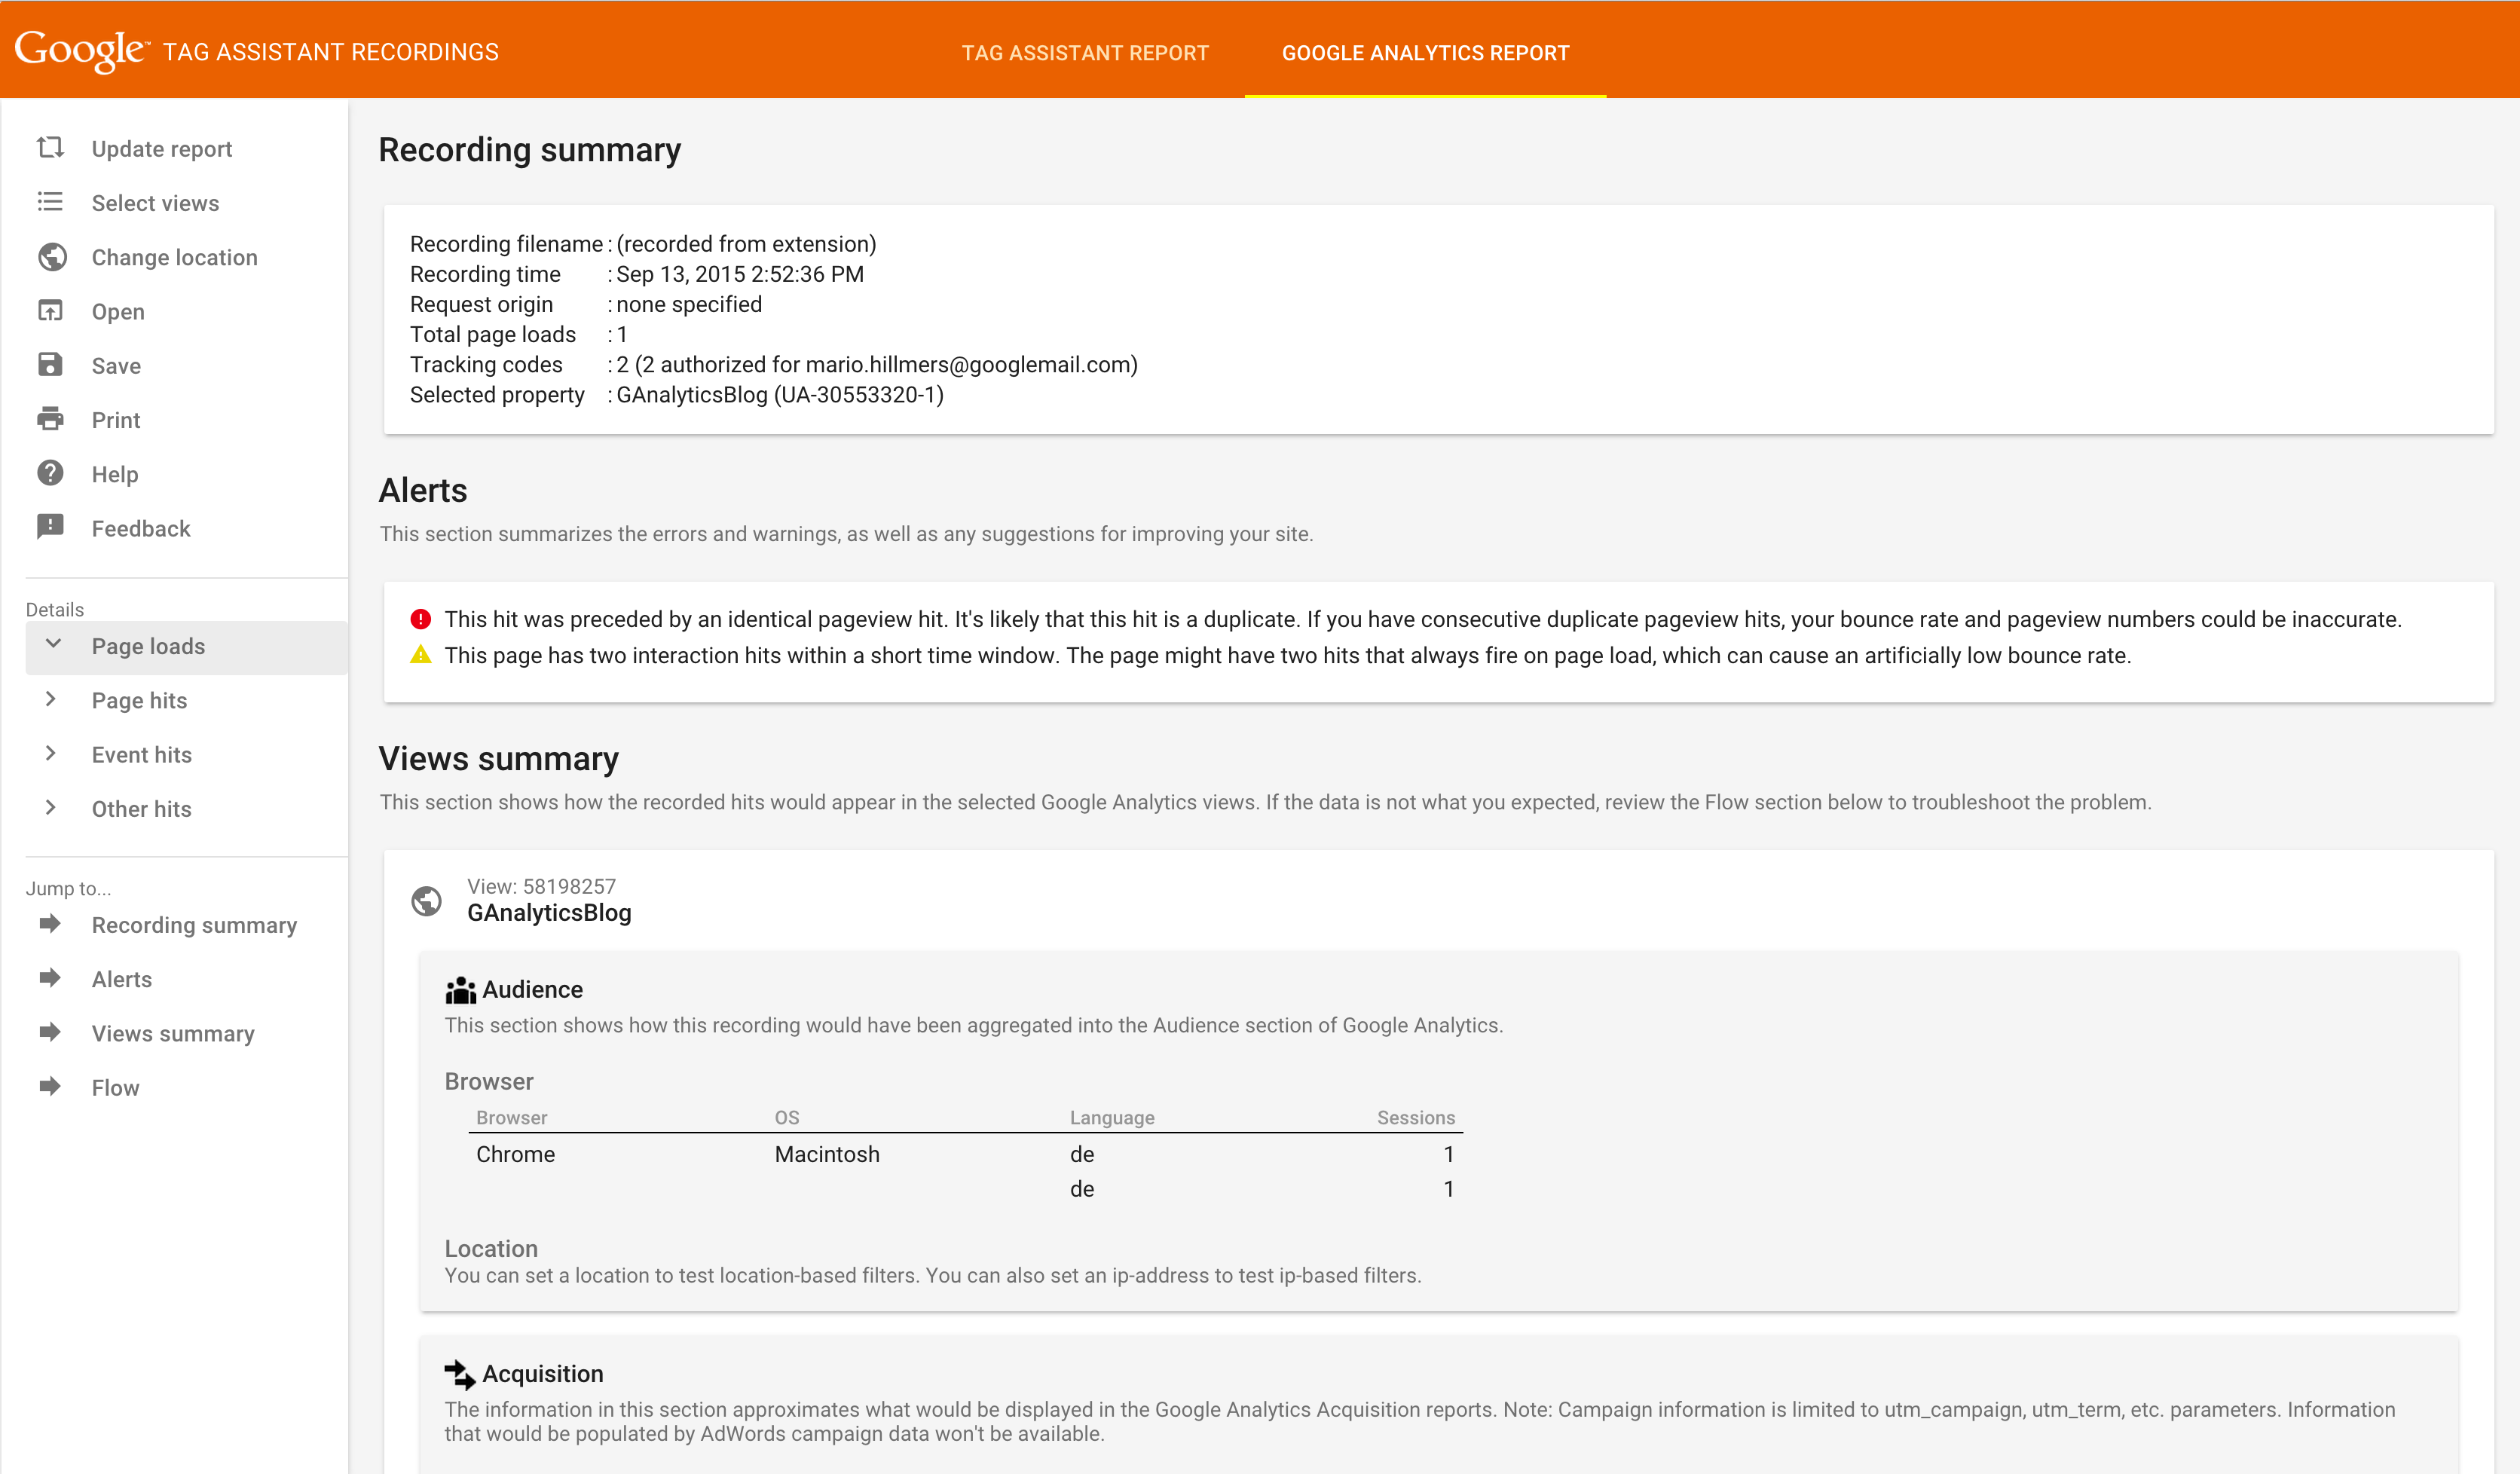The image size is (2520, 1474).
Task: Choose Change location in sidebar
Action: (175, 257)
